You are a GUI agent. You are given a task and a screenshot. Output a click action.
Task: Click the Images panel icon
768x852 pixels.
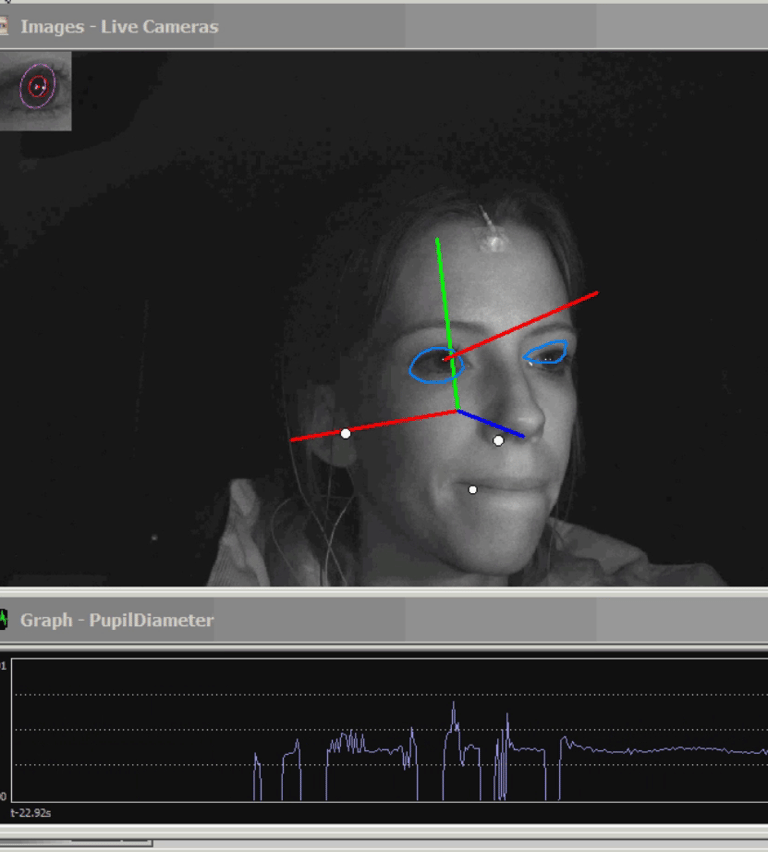coord(3,26)
